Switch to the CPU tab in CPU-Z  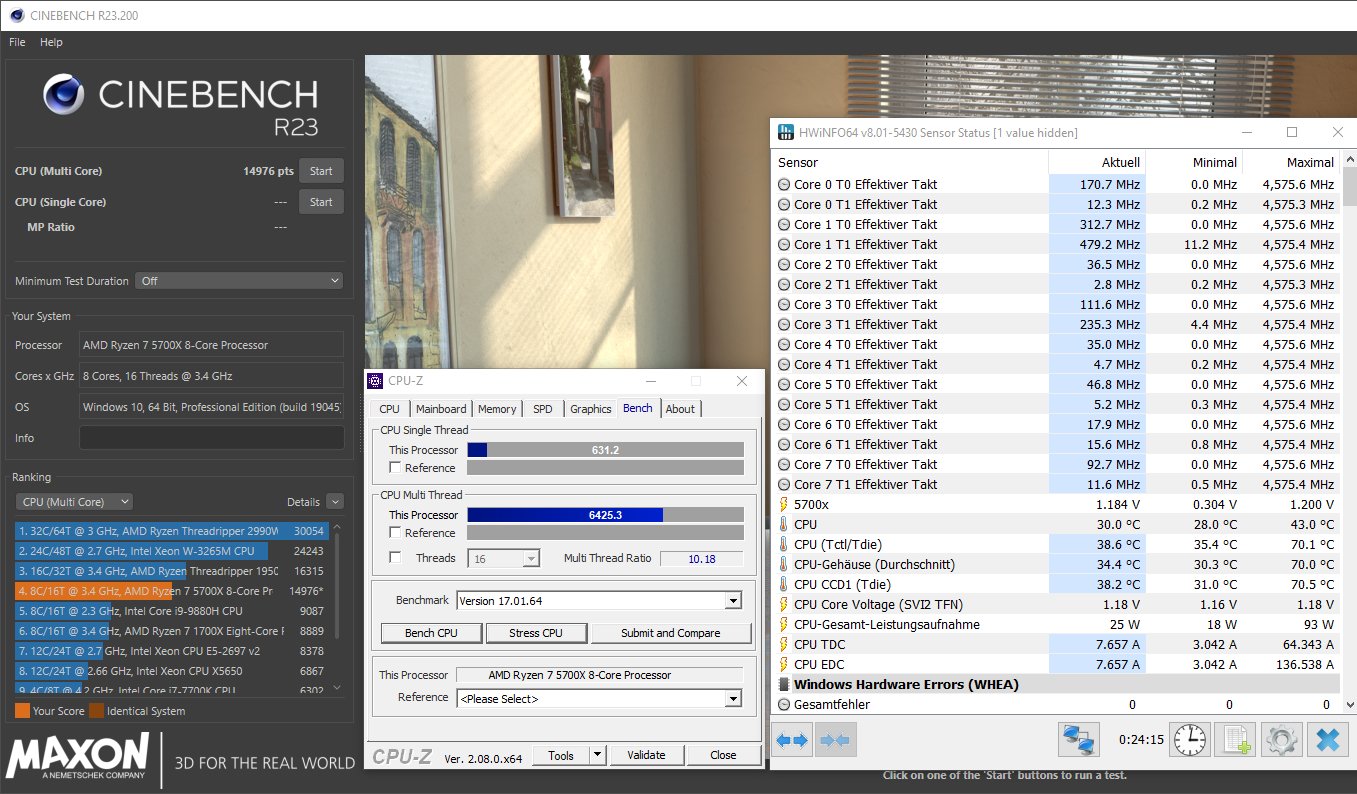pos(390,409)
